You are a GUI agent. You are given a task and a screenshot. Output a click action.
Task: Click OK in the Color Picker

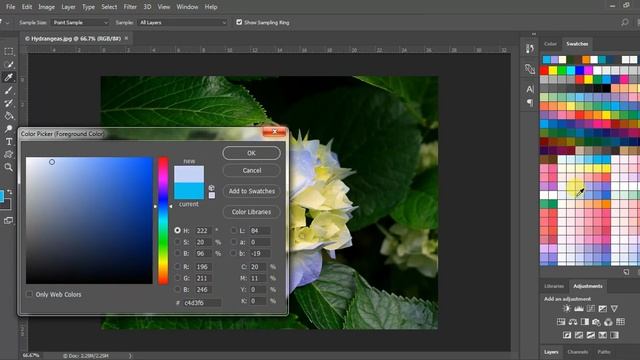coord(251,153)
